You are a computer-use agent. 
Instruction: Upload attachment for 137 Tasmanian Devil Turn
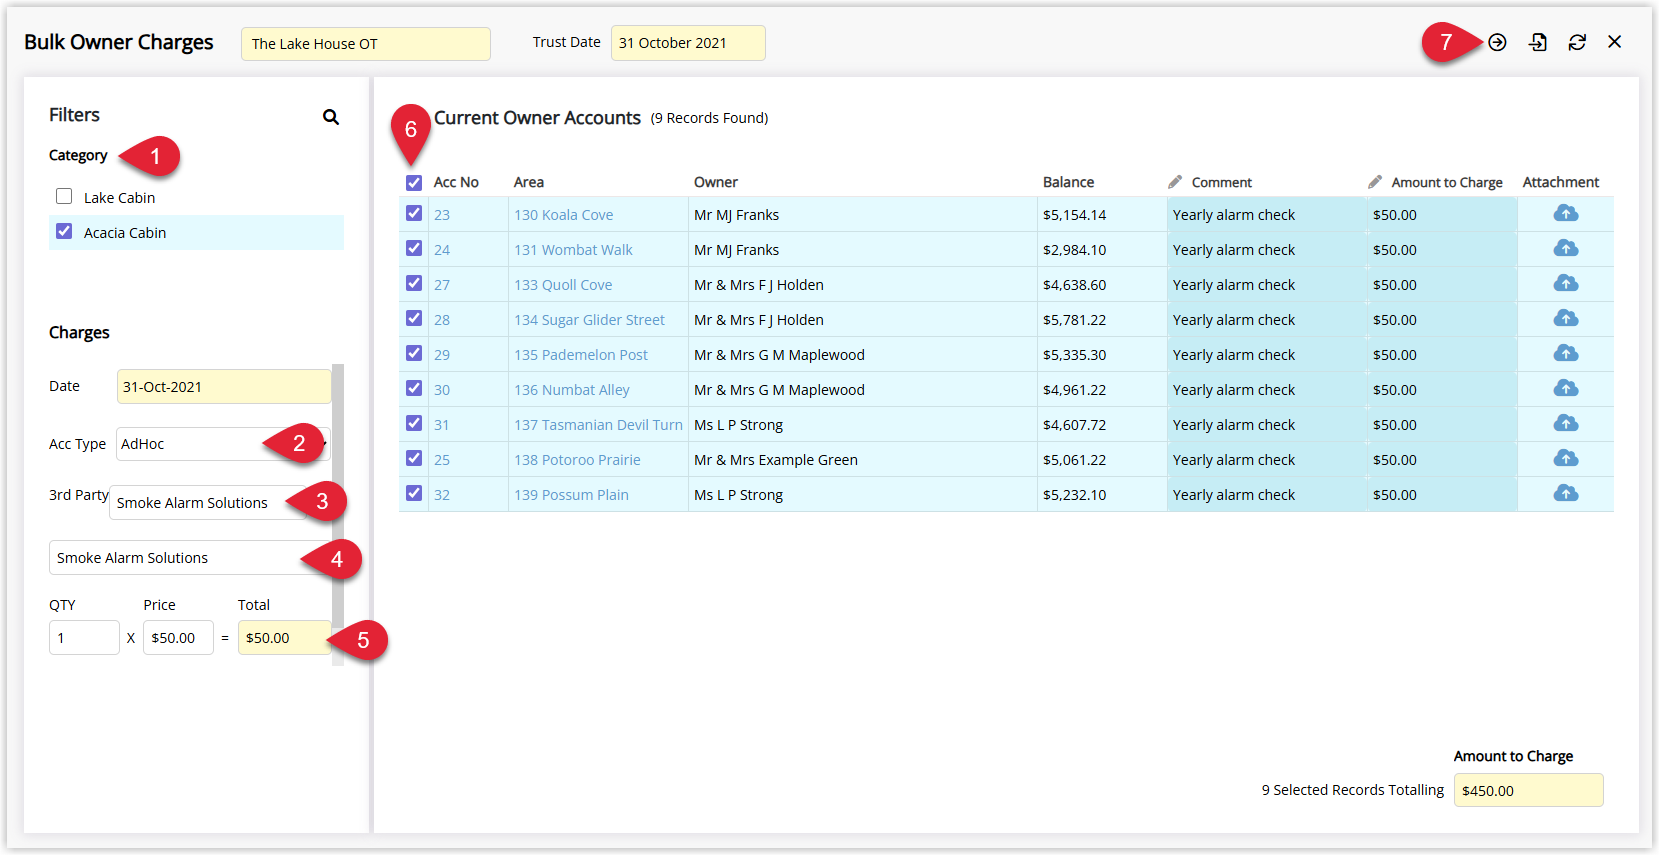coord(1566,423)
